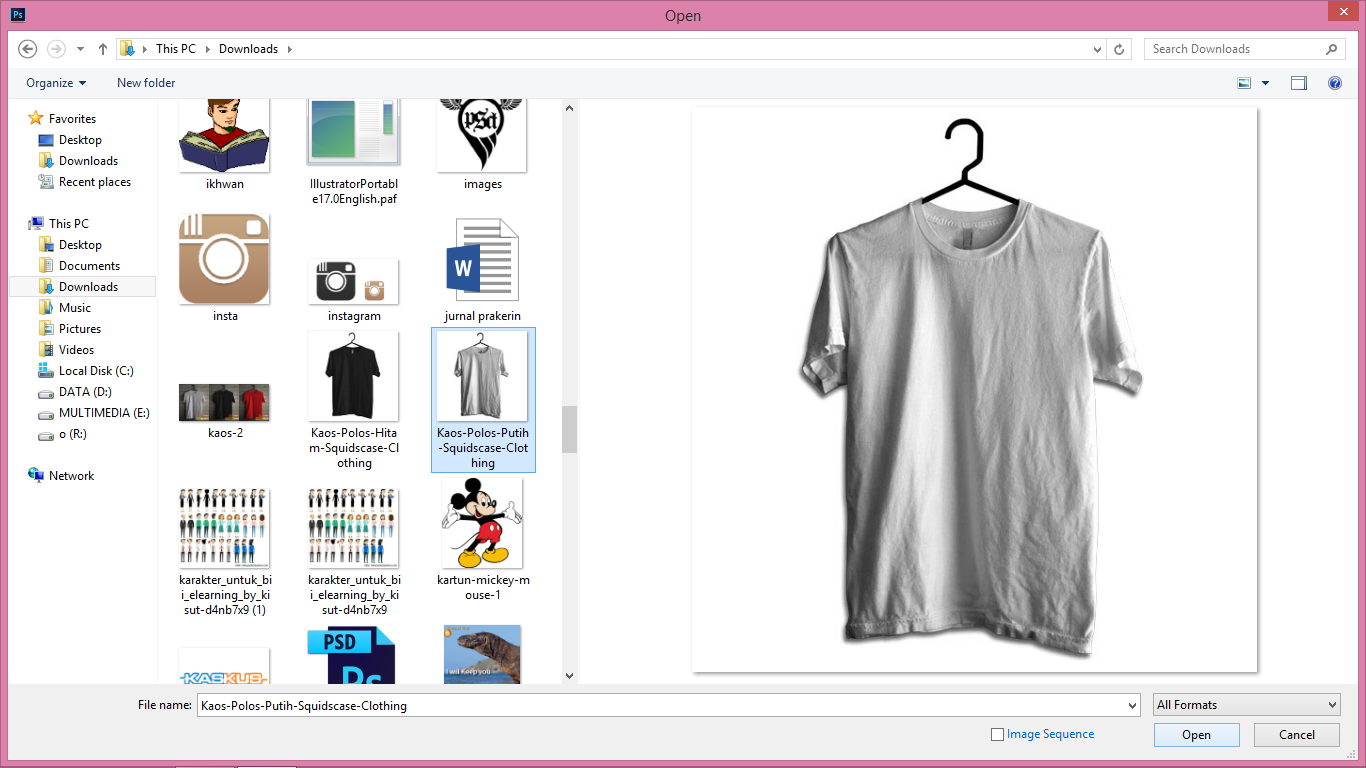Image resolution: width=1366 pixels, height=768 pixels.
Task: Open address bar history dropdown
Action: point(1097,48)
